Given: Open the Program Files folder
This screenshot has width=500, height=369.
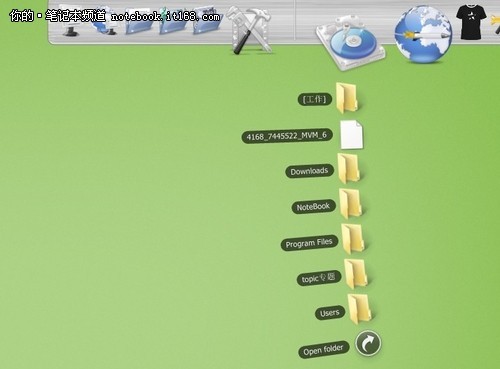Looking at the screenshot, I should (353, 239).
